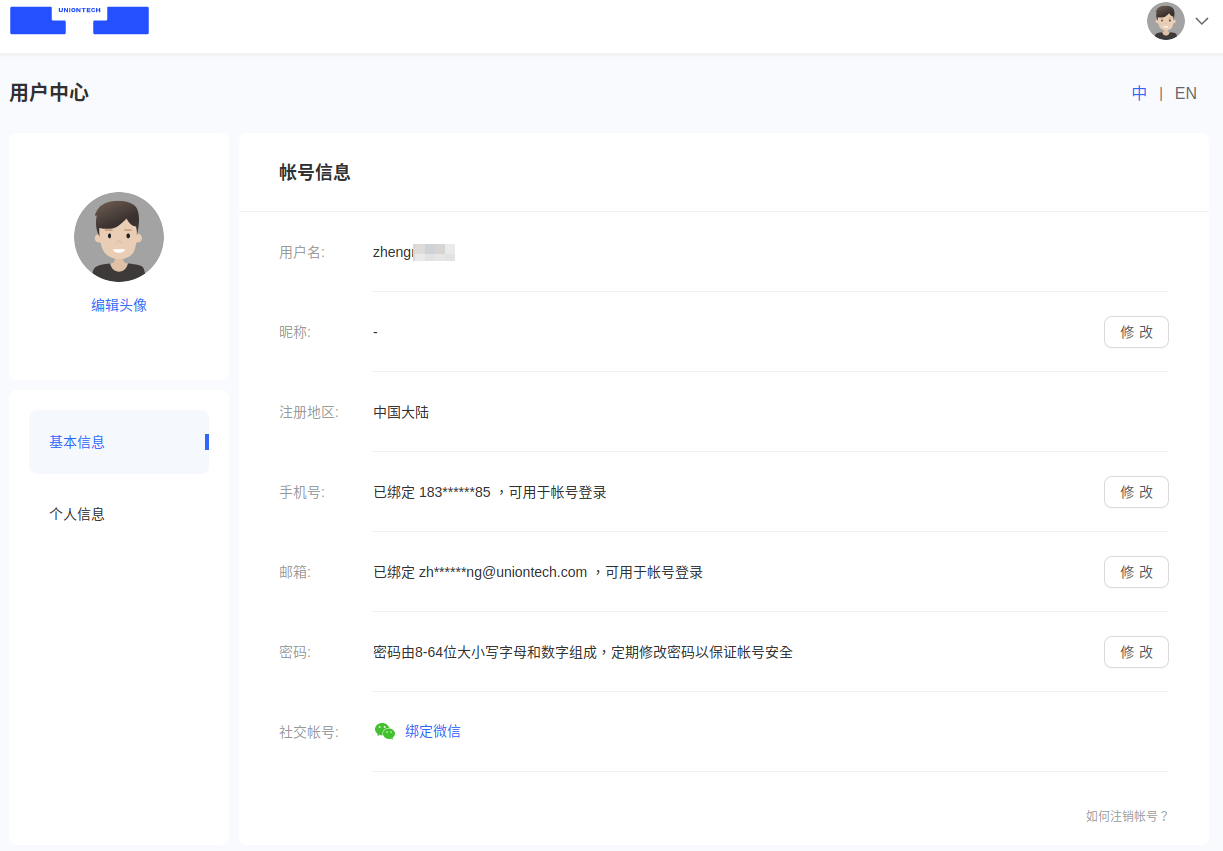
Task: Click the 用户中心 page title
Action: [x=49, y=93]
